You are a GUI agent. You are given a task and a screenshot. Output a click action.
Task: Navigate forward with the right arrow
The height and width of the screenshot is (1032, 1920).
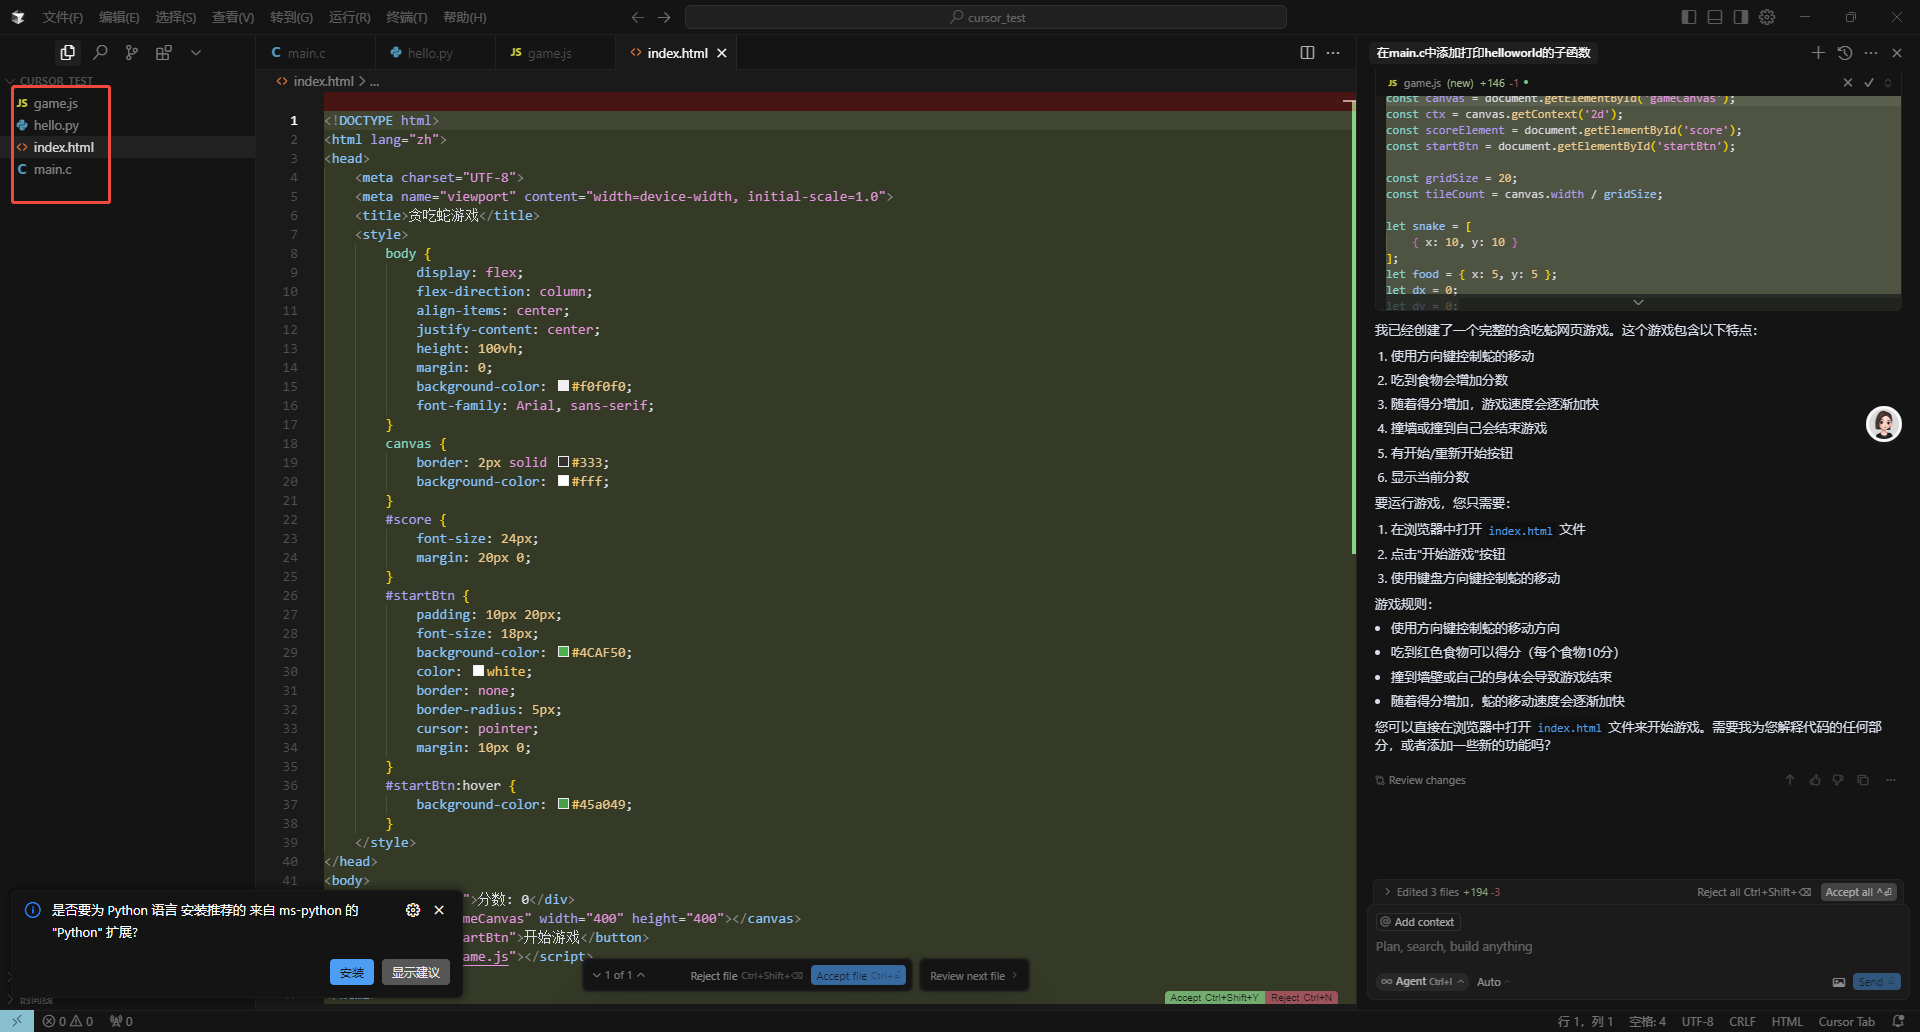pos(664,17)
